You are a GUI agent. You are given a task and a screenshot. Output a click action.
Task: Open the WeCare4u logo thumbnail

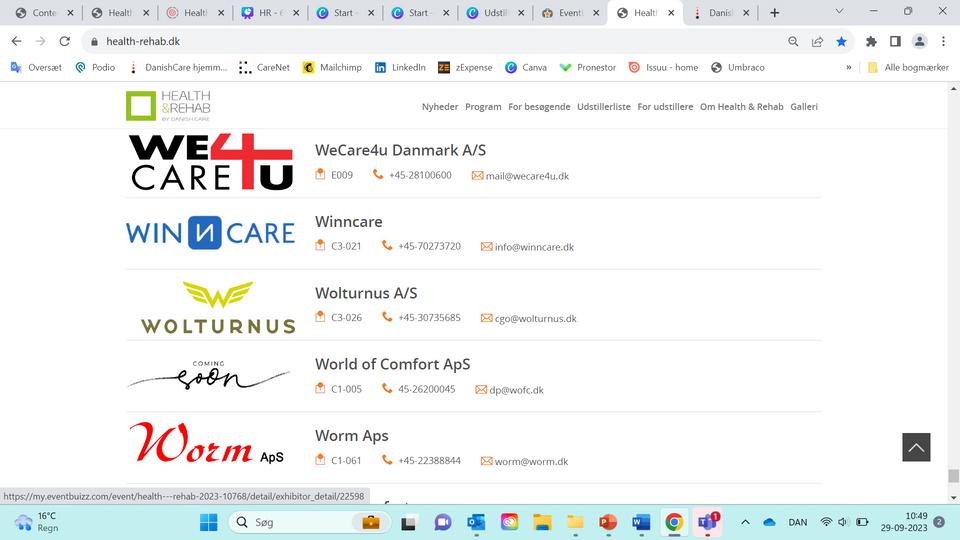coord(211,162)
